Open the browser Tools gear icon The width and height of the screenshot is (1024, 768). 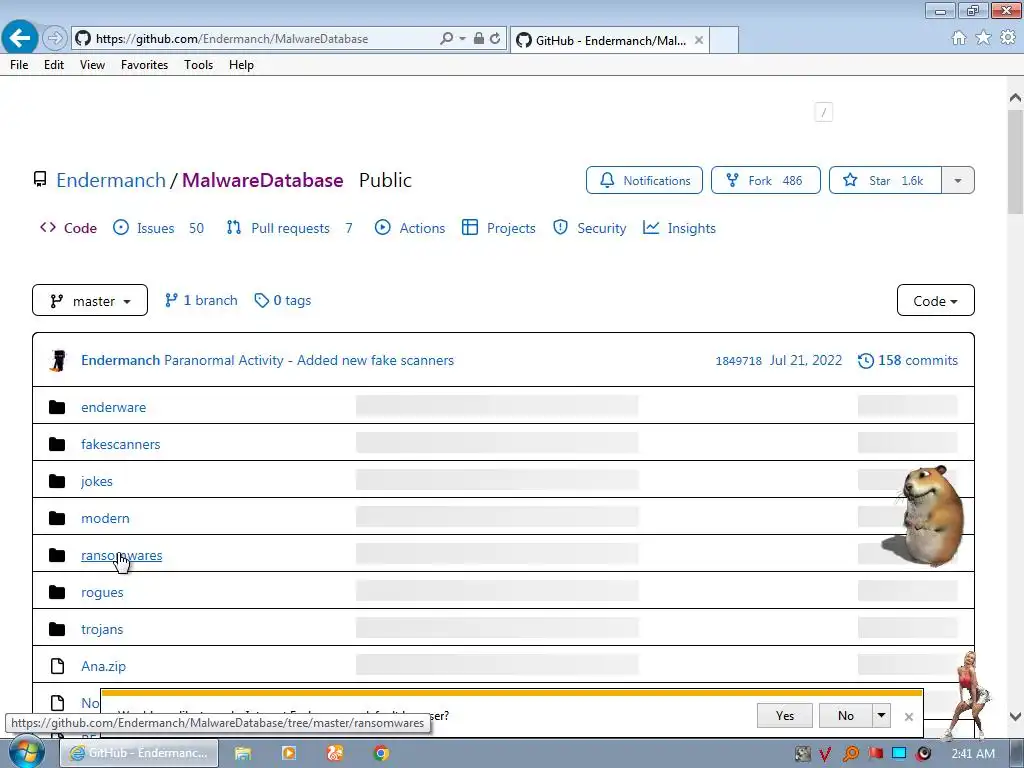1008,38
